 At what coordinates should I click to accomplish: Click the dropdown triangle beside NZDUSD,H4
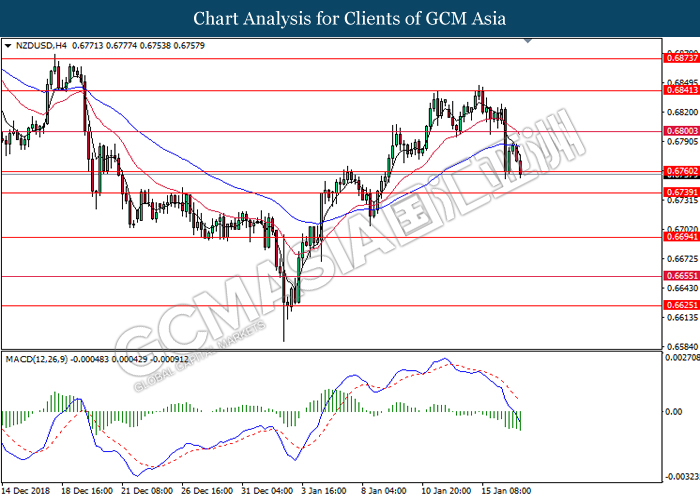(x=8, y=46)
